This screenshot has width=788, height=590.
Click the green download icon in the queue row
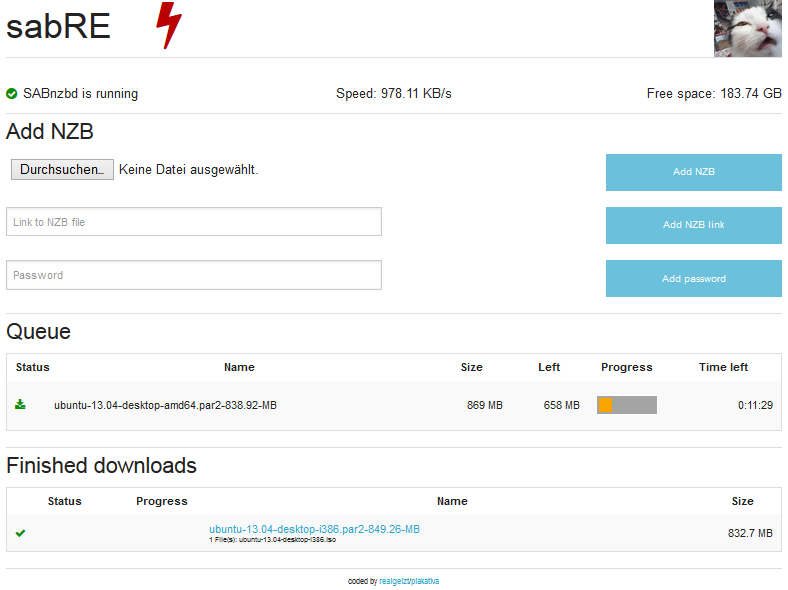tap(20, 404)
